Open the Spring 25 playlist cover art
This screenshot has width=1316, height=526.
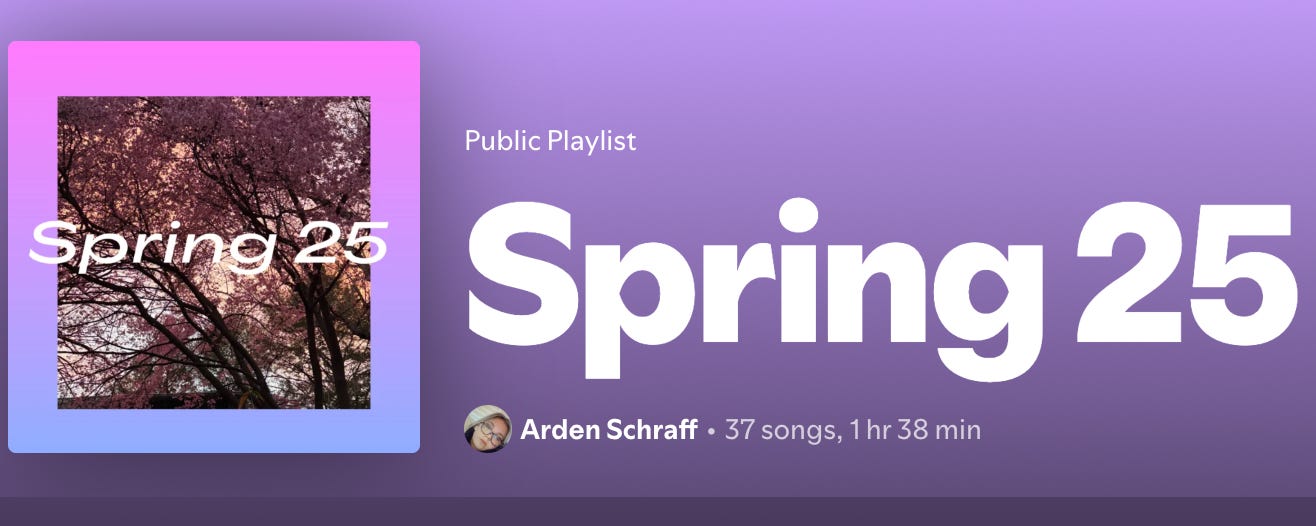[x=214, y=247]
